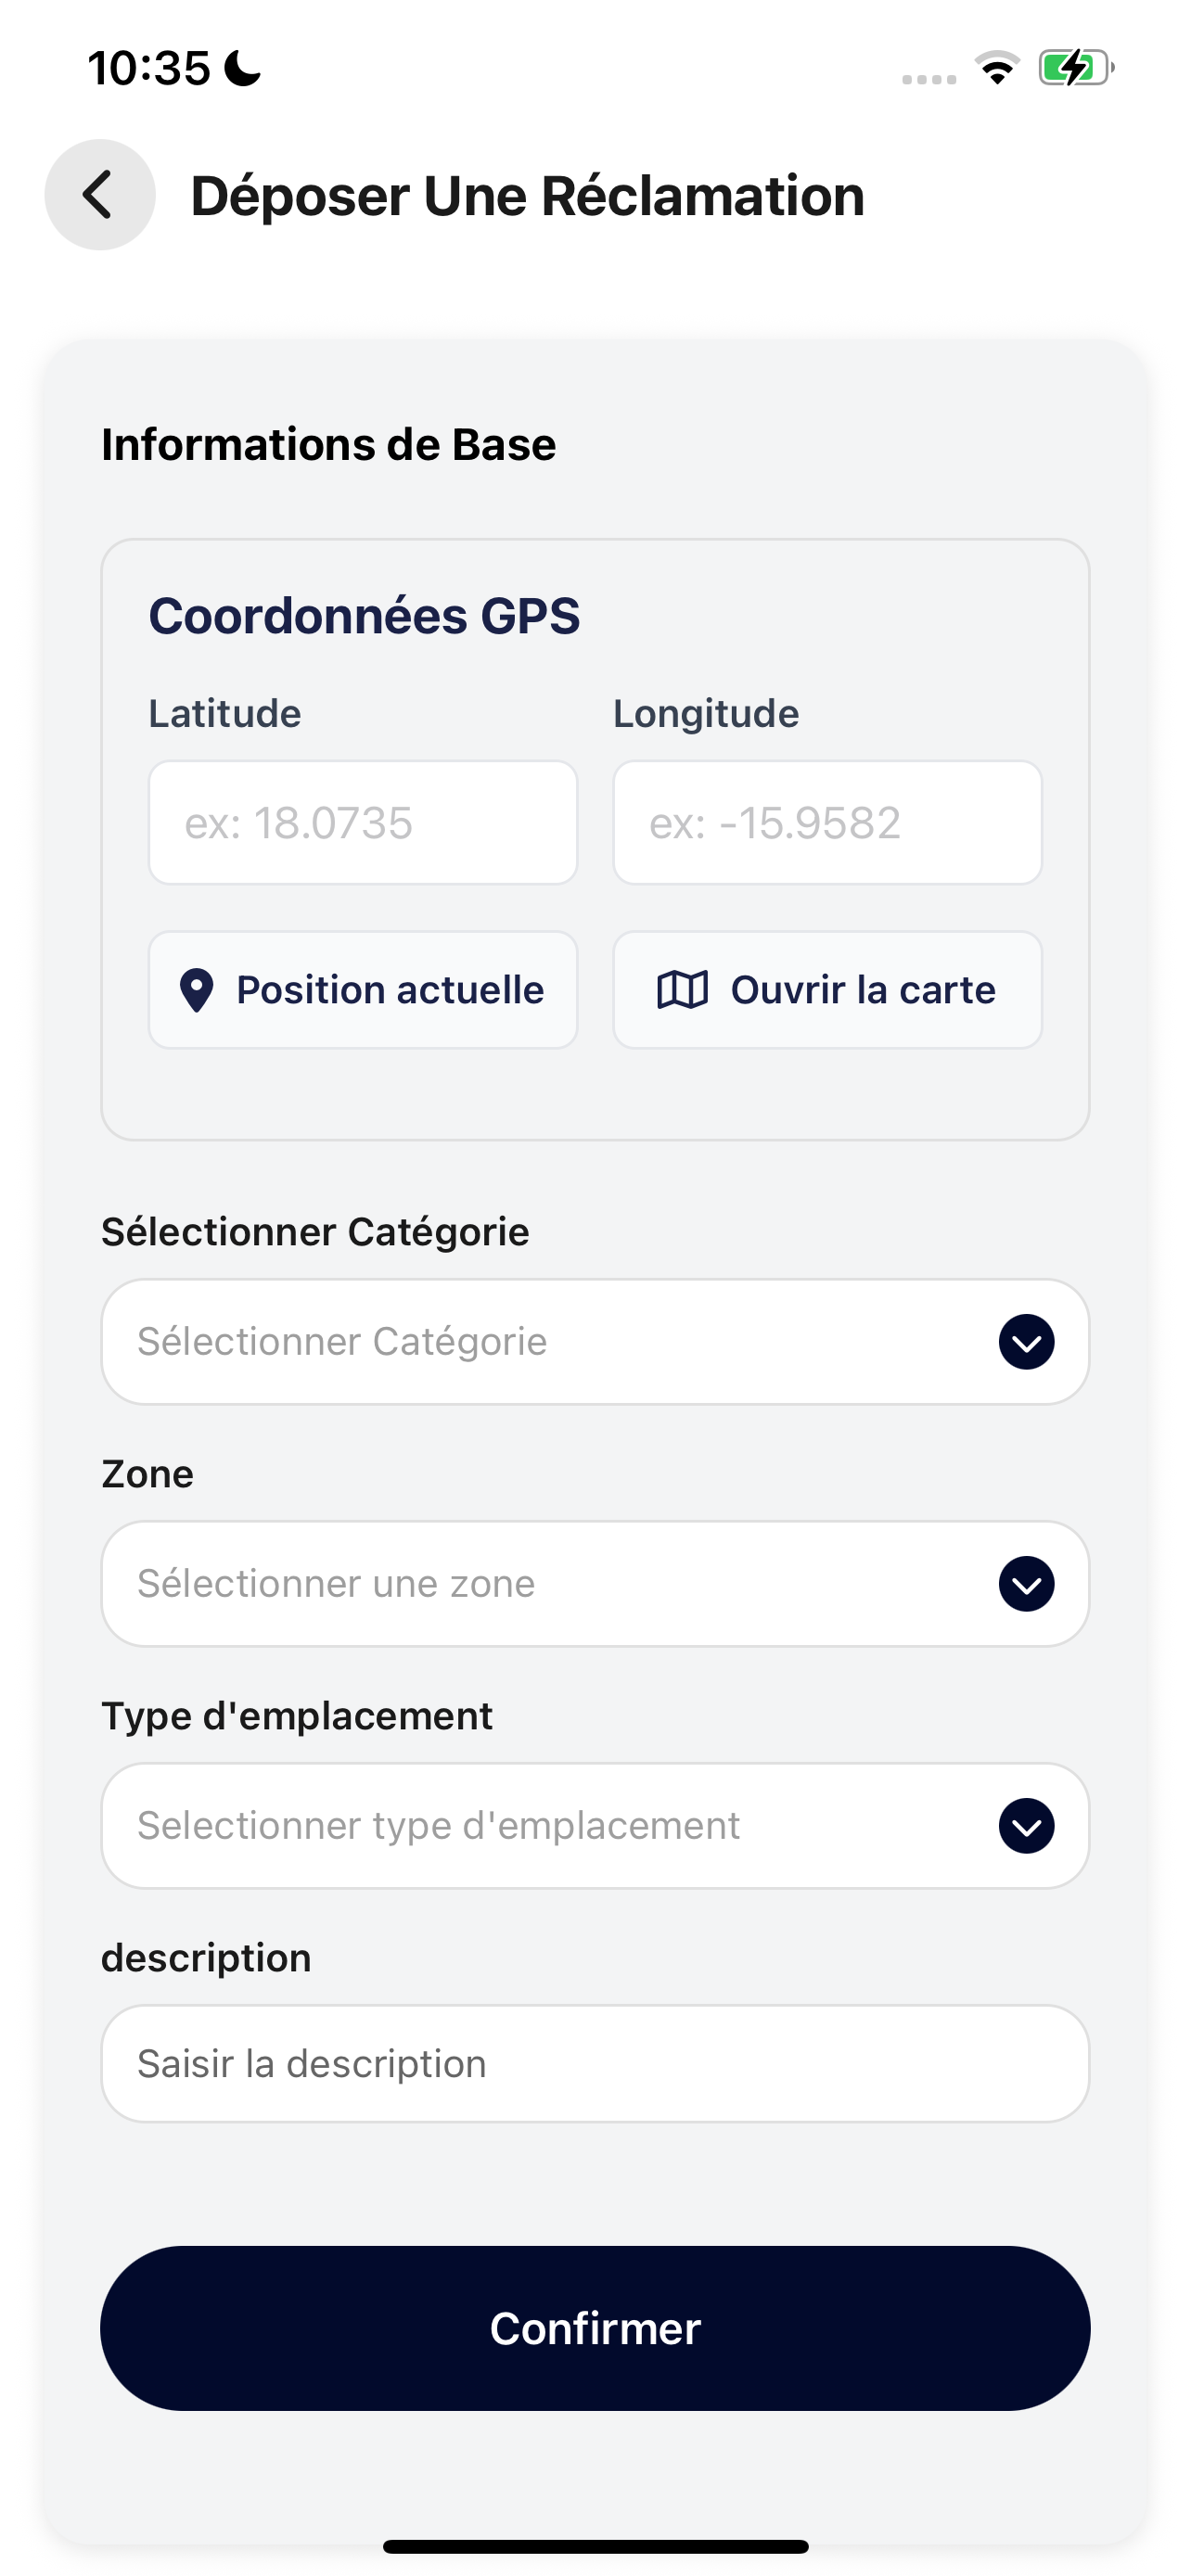1191x2576 pixels.
Task: Focus the Saisir la description field
Action: (x=595, y=2064)
